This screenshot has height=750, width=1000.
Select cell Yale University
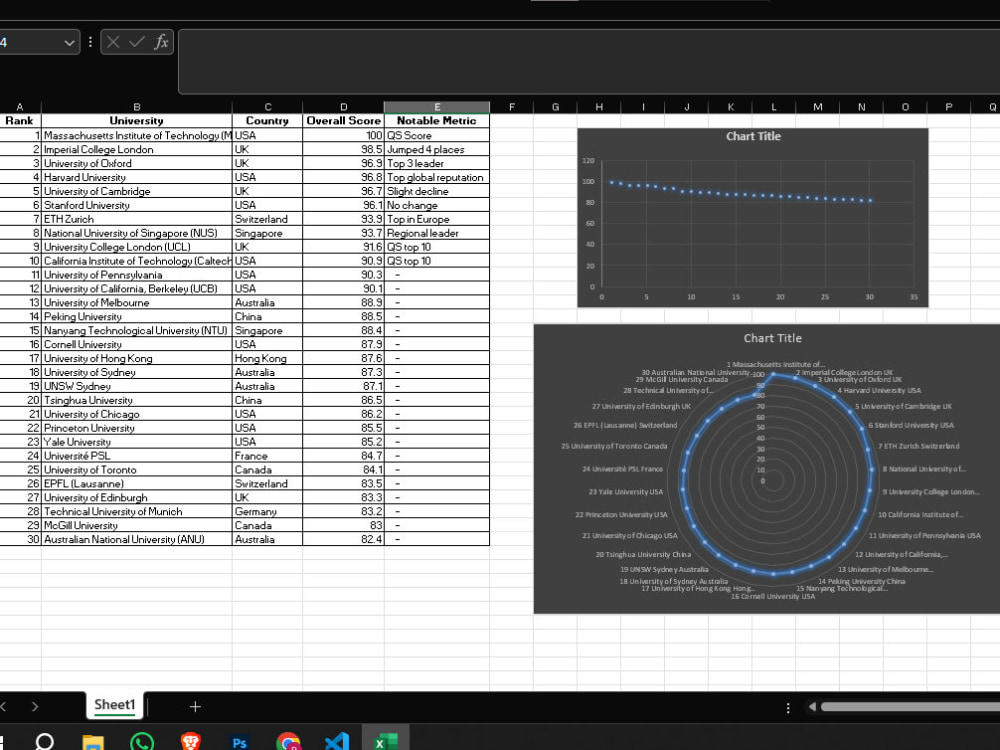[136, 442]
